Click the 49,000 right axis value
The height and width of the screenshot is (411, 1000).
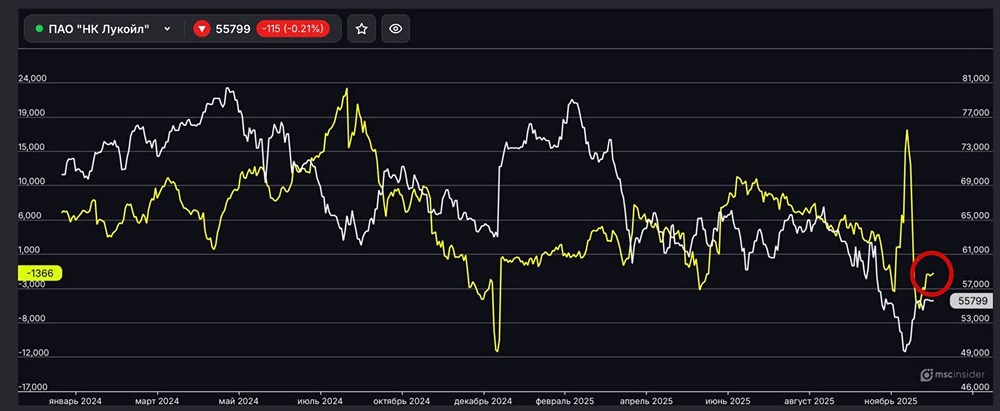tap(975, 353)
